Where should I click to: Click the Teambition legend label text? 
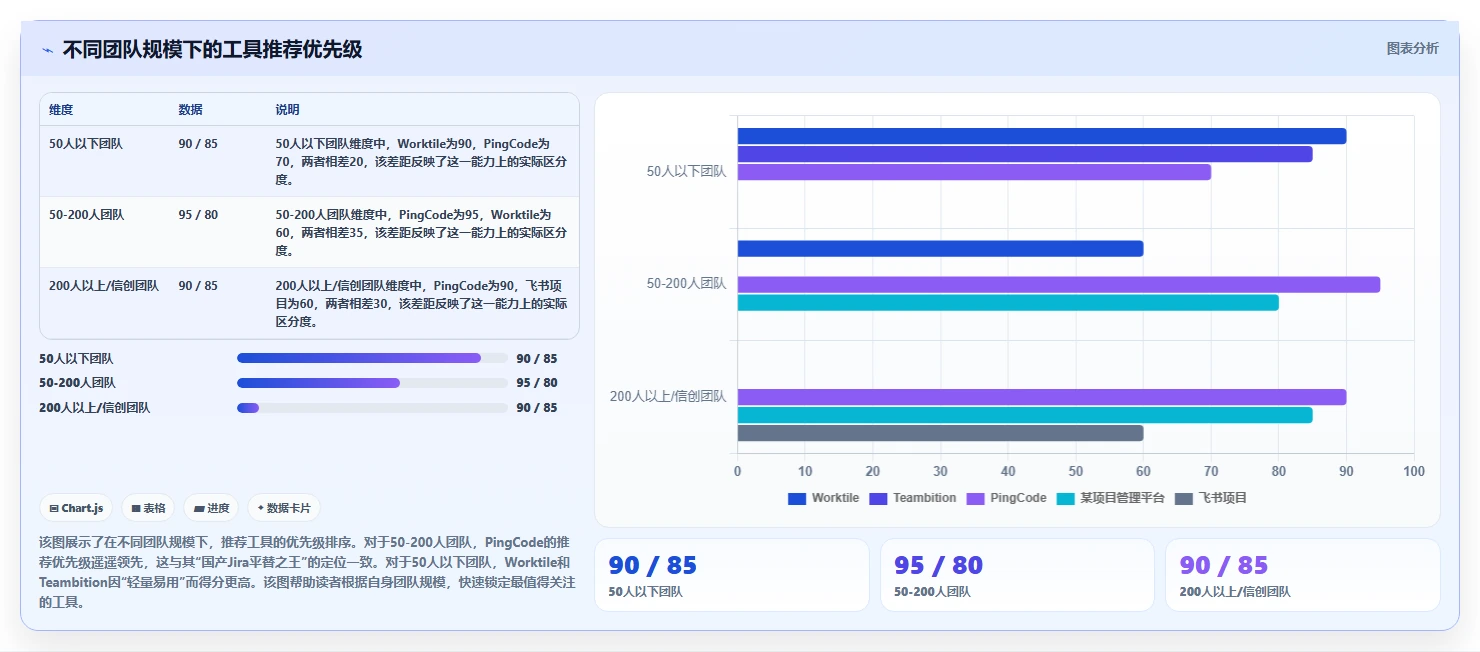[x=924, y=498]
